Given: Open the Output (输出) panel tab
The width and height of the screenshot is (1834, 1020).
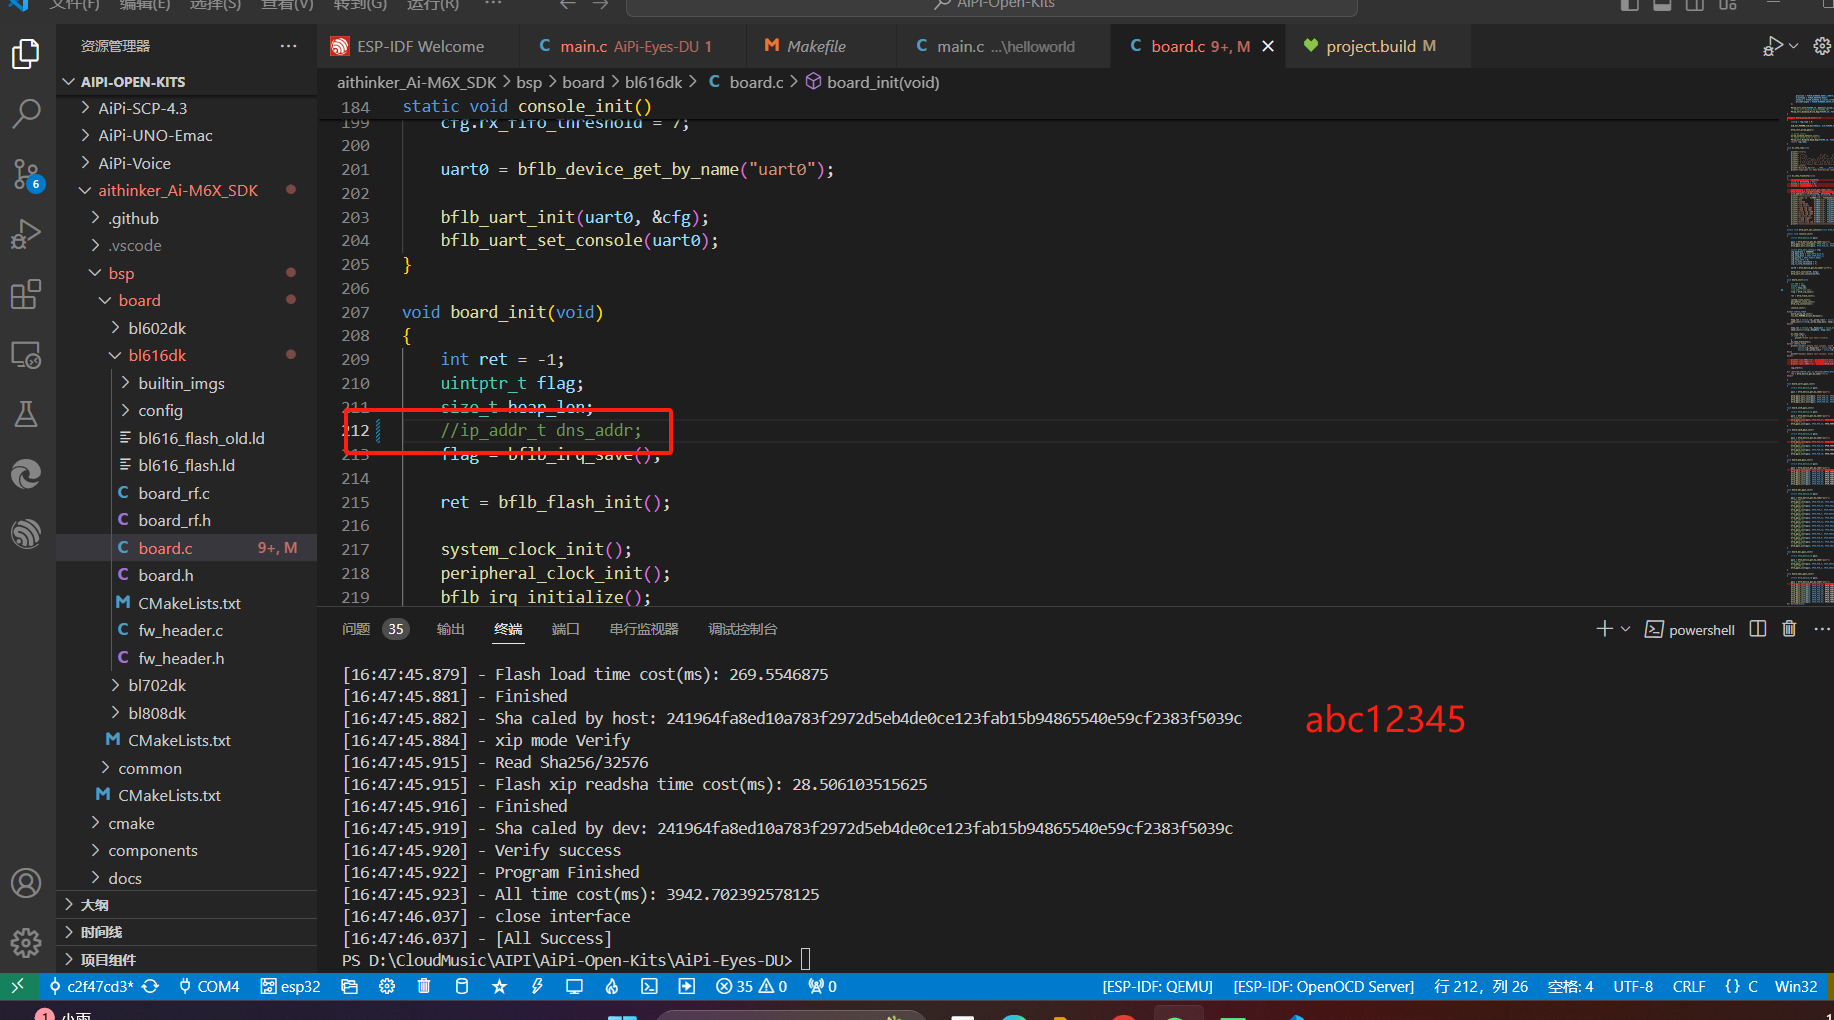Looking at the screenshot, I should (x=450, y=629).
